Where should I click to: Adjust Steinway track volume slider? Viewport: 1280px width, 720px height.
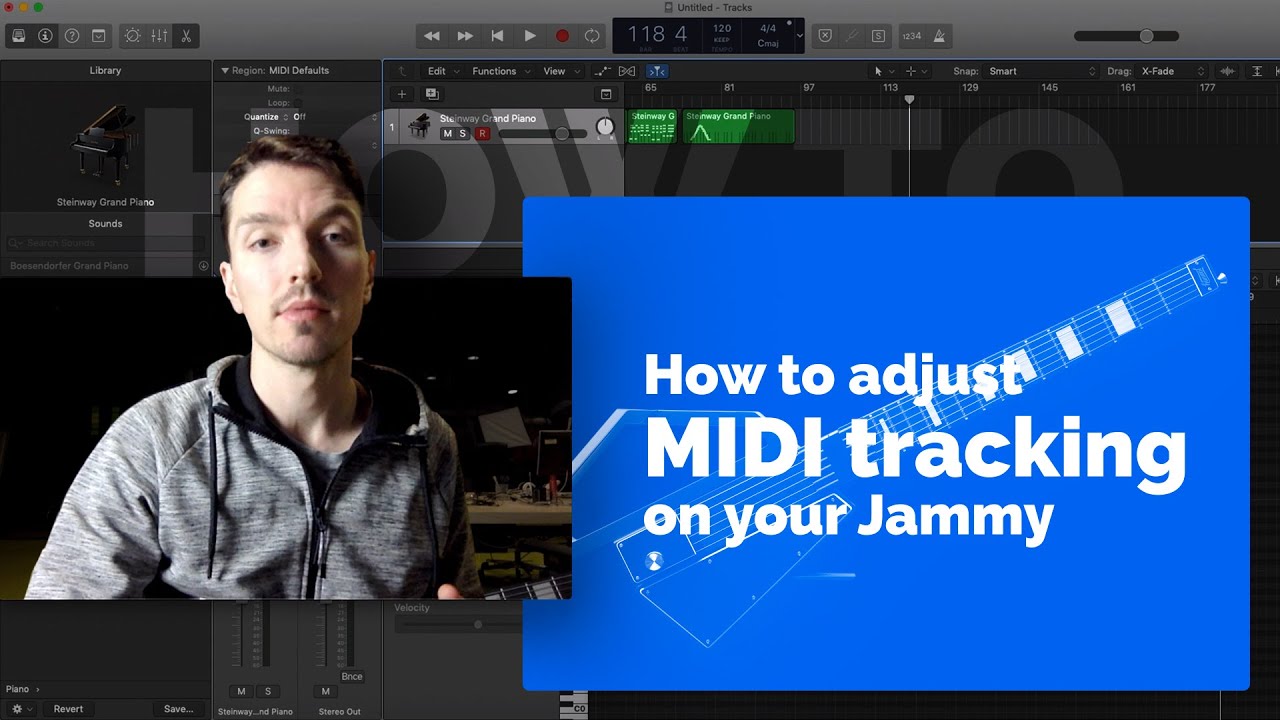point(542,134)
